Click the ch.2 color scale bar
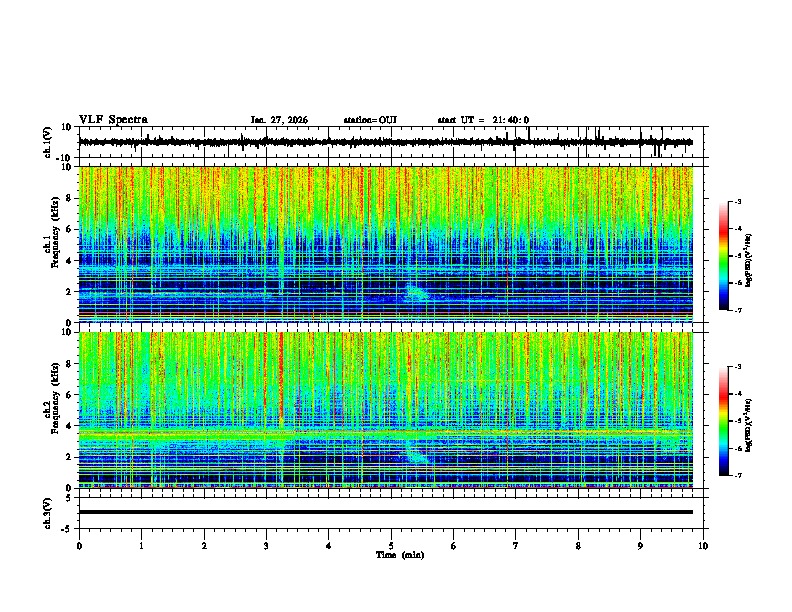 [723, 421]
